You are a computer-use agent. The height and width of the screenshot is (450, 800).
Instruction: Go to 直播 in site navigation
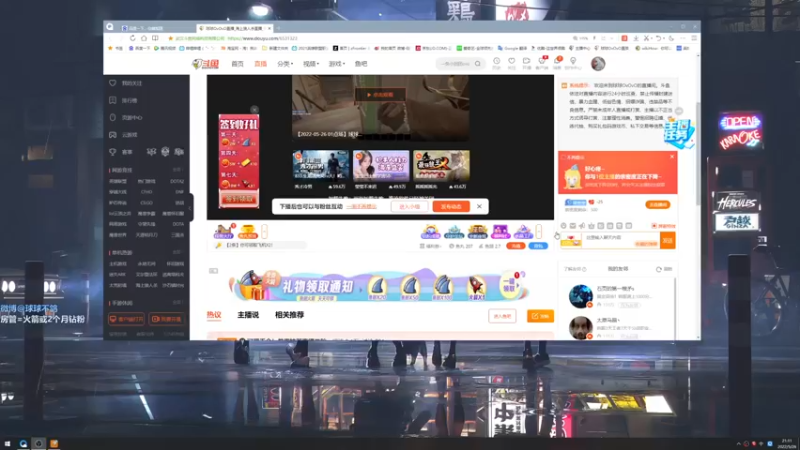pos(261,64)
